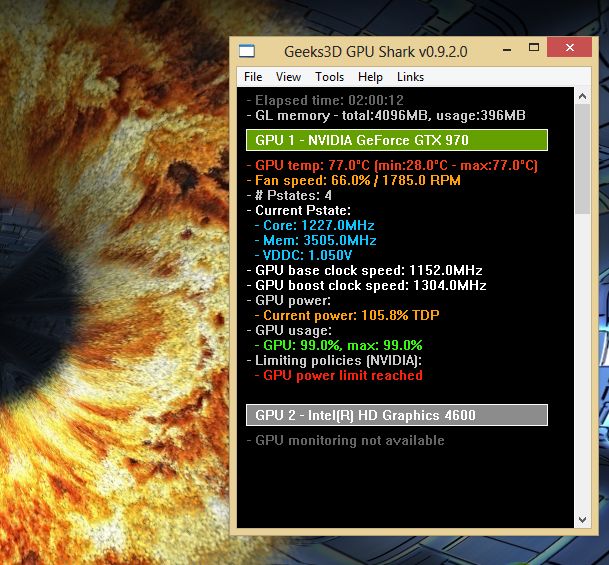This screenshot has width=609, height=565.
Task: Maximize the GPU Shark window
Action: click(x=534, y=48)
